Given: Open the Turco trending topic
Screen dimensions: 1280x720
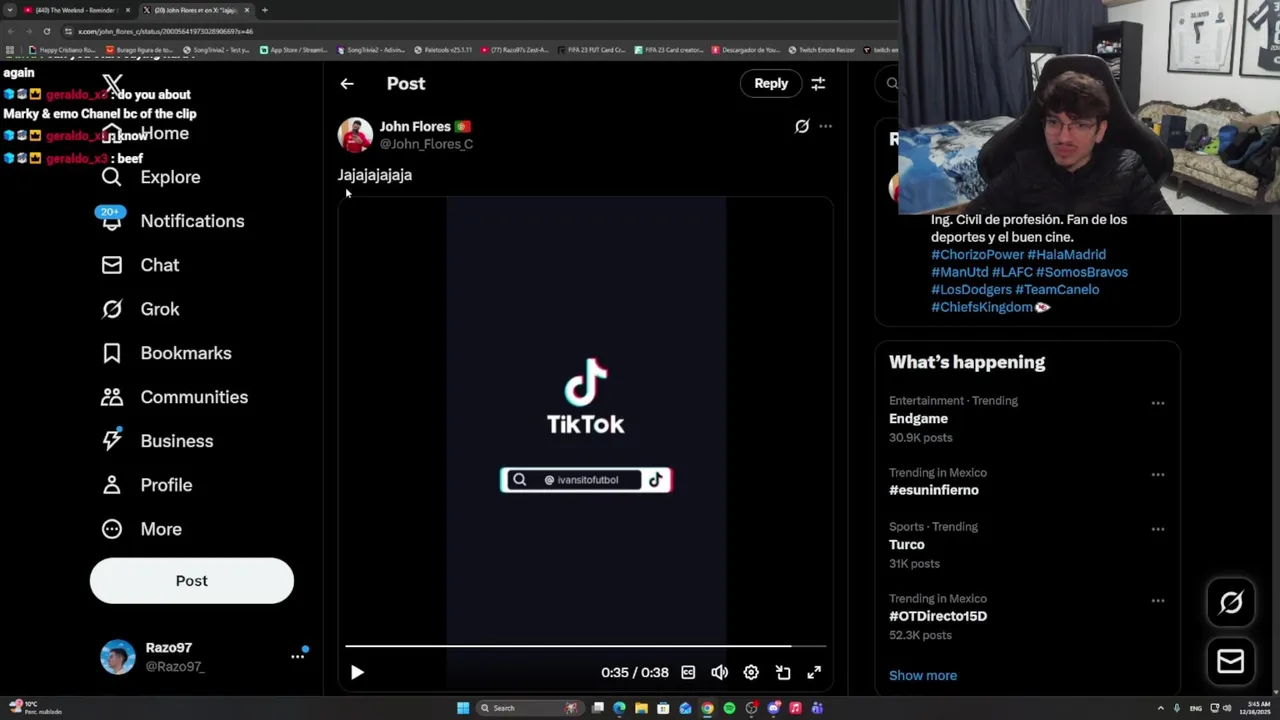Looking at the screenshot, I should (x=907, y=545).
